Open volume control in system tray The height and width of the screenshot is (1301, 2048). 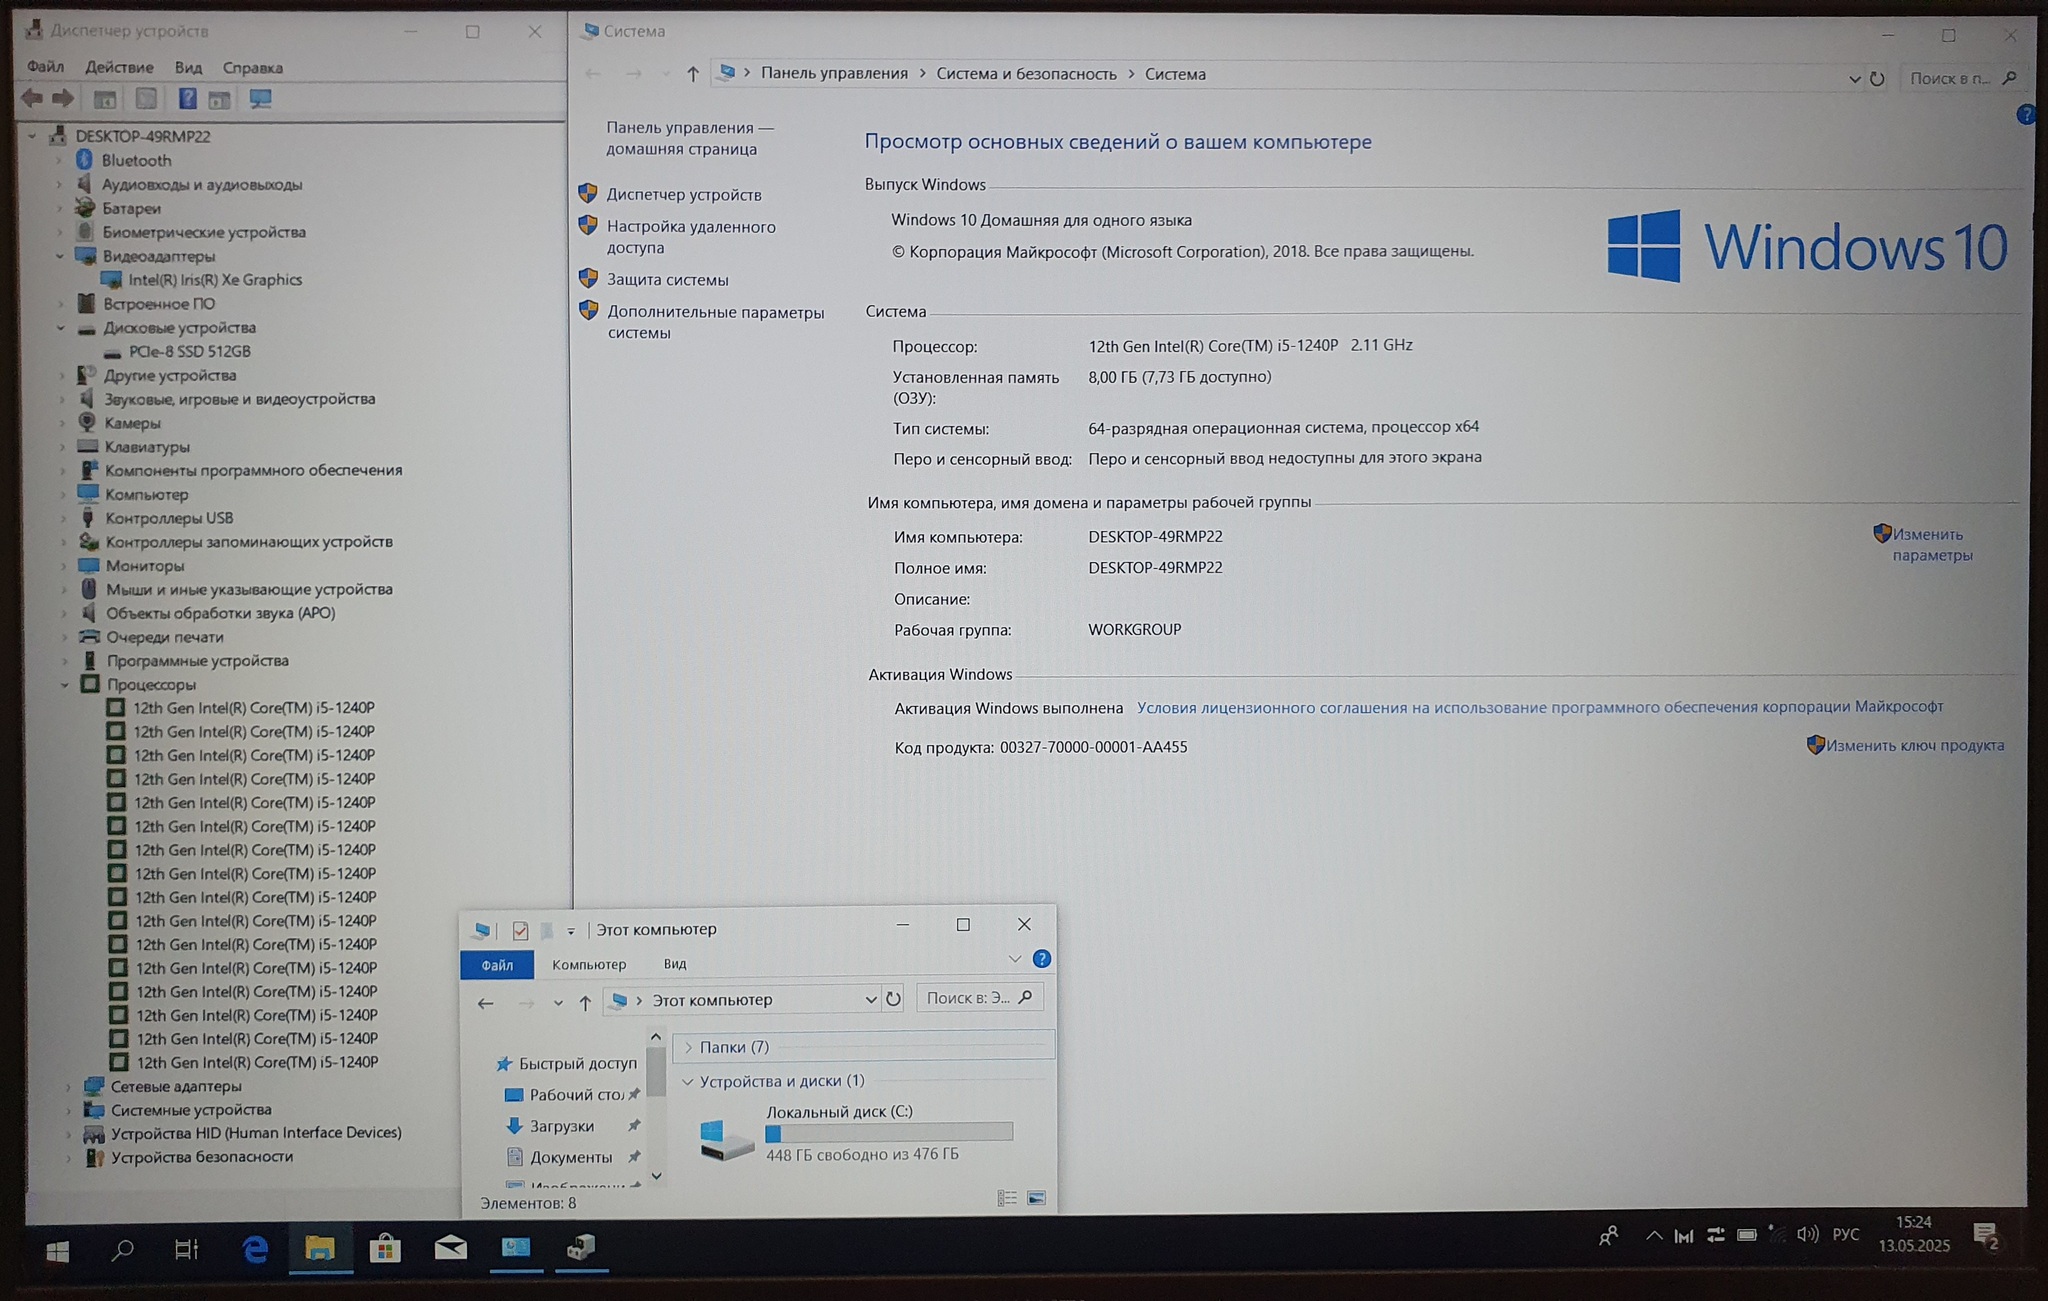tap(1806, 1234)
